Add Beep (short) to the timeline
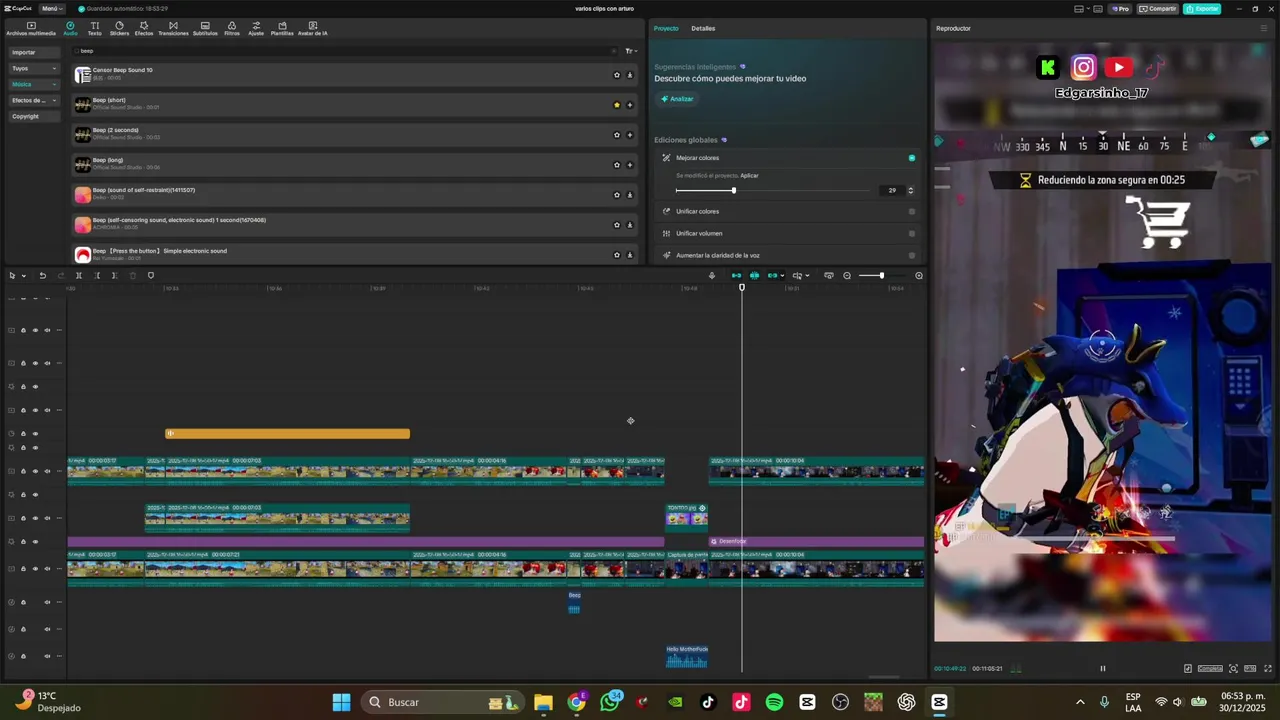This screenshot has width=1280, height=720. [x=629, y=105]
